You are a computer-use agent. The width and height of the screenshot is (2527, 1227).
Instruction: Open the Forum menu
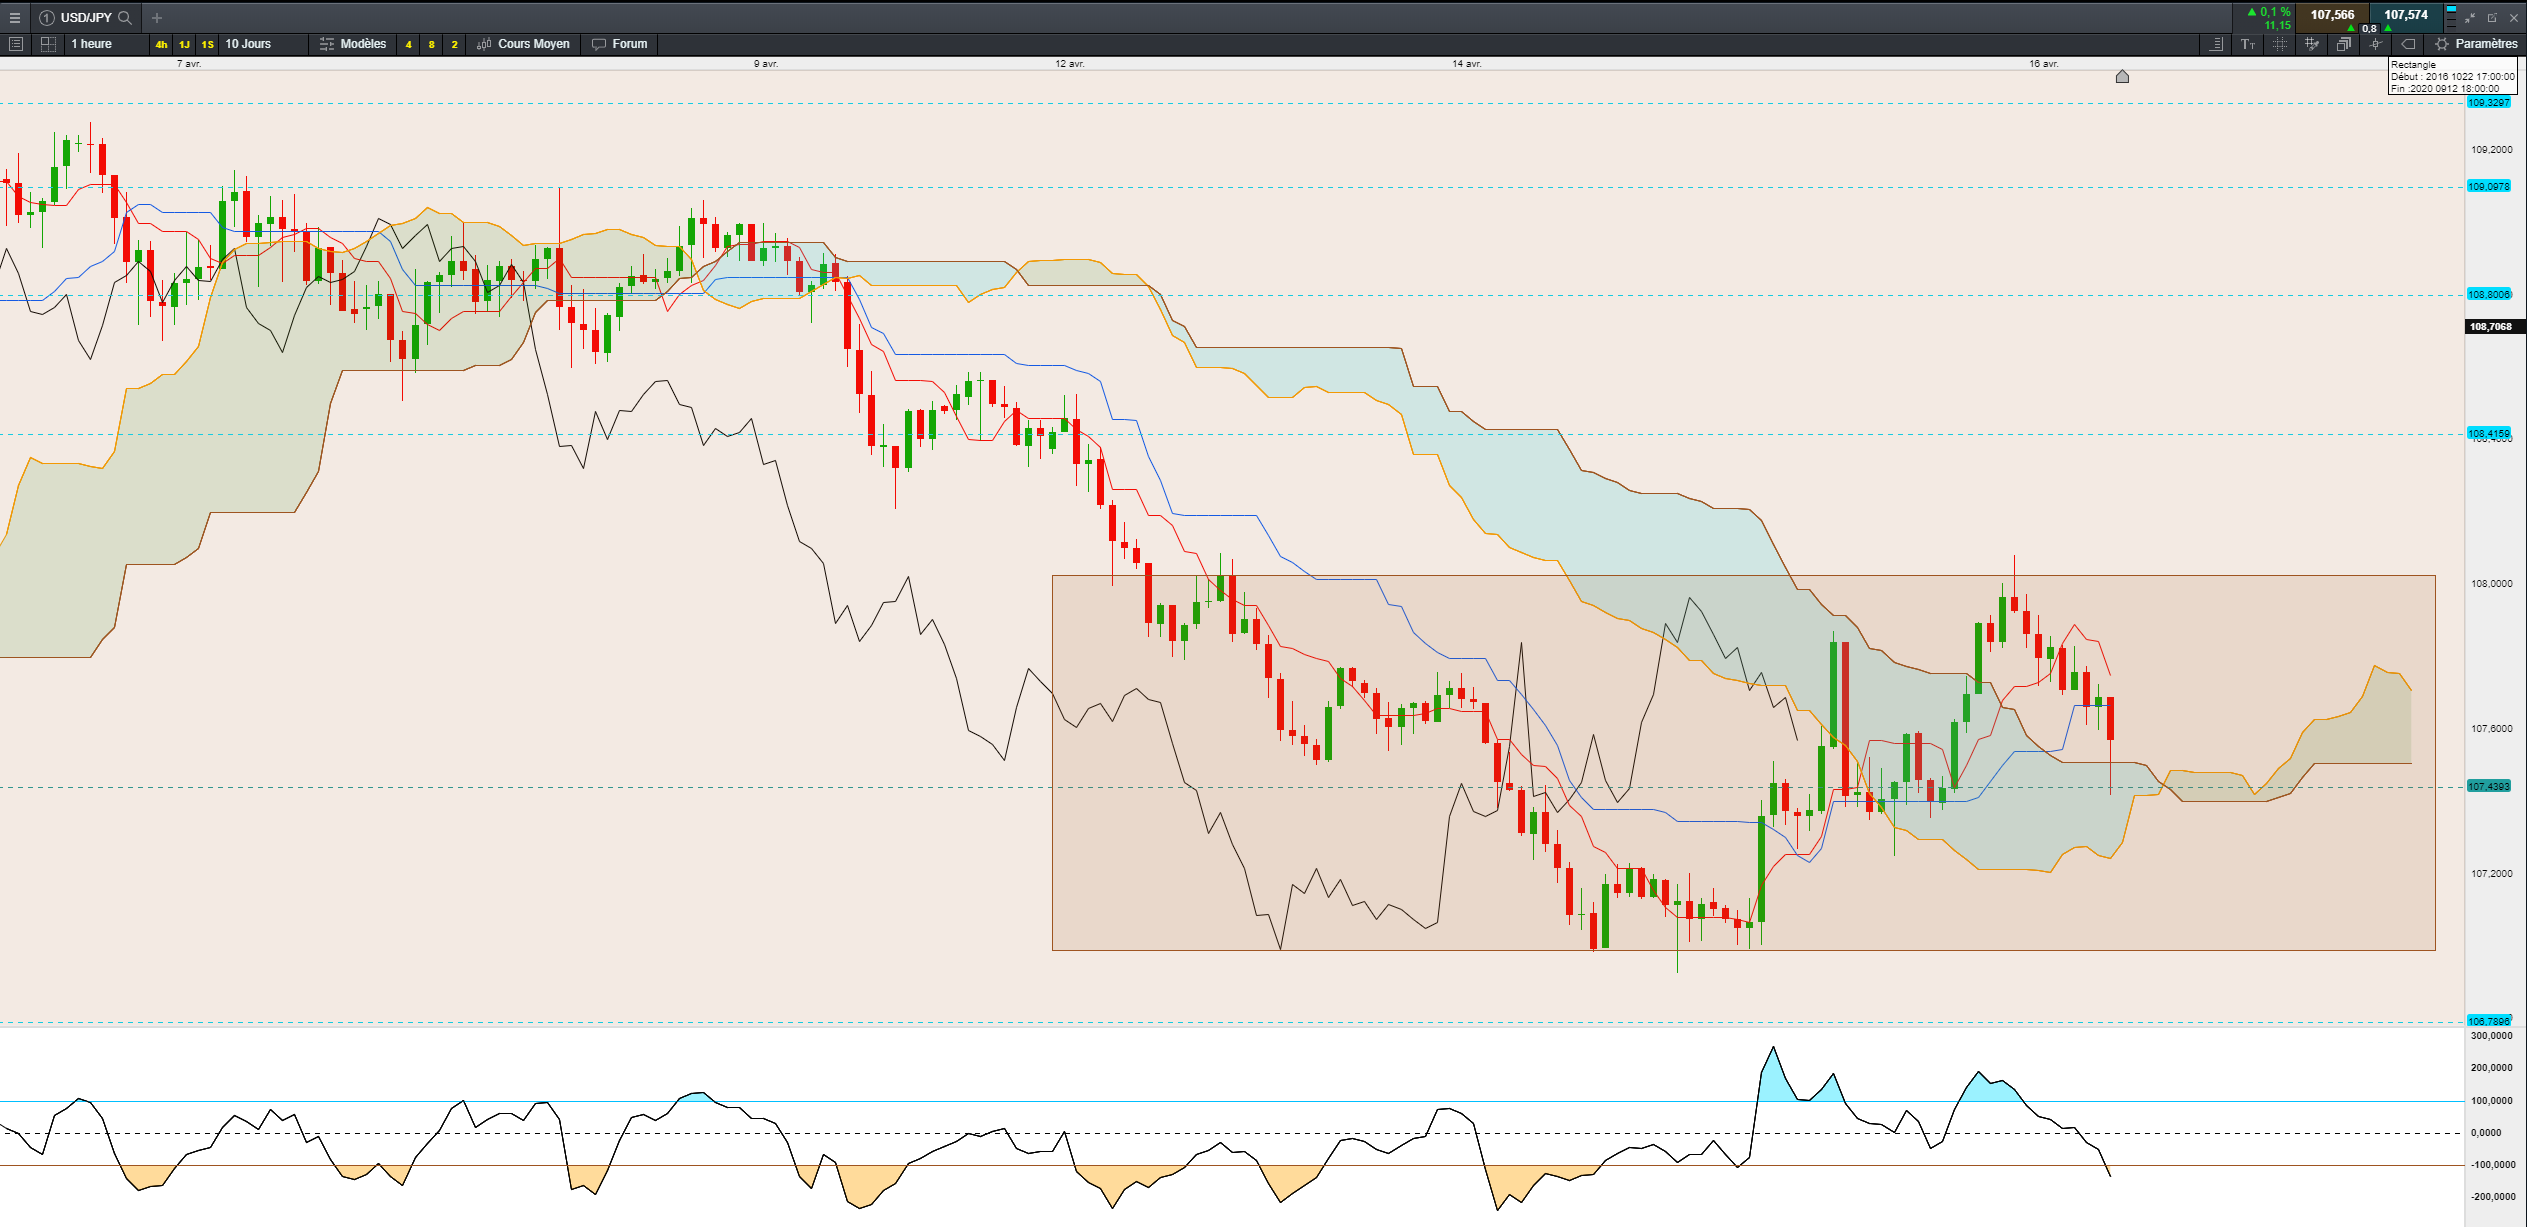click(x=620, y=44)
